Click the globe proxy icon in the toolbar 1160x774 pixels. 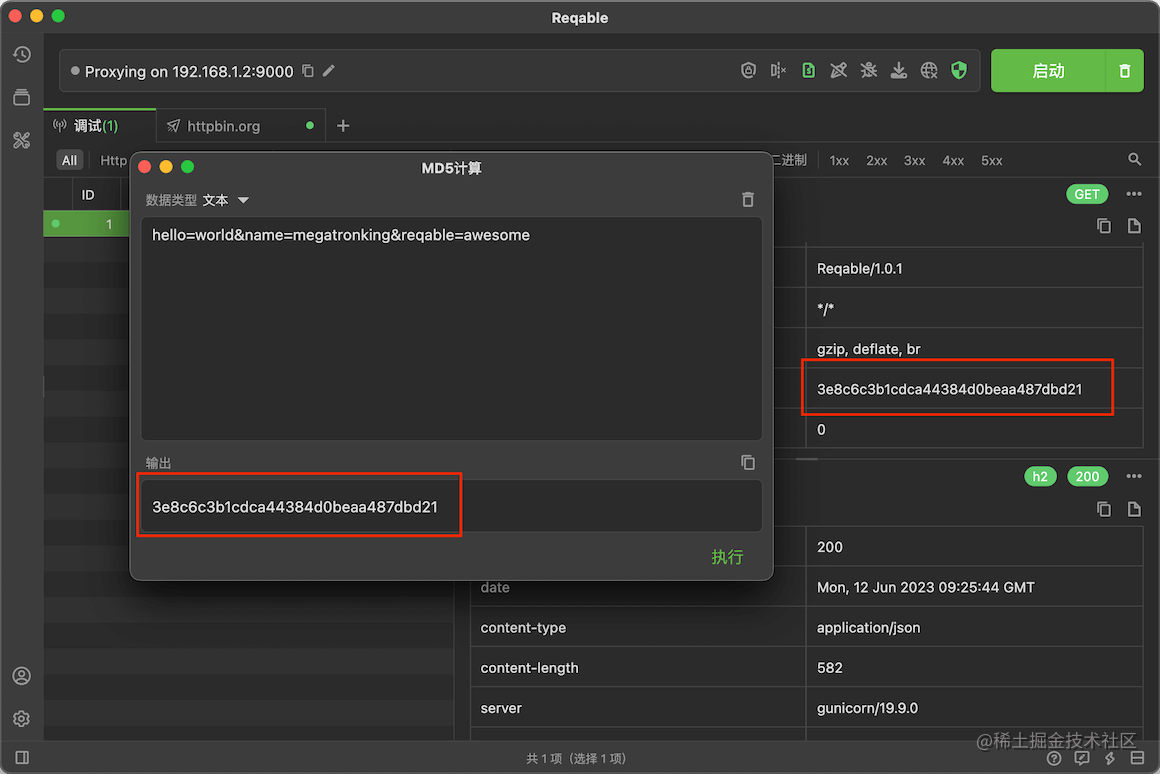point(928,70)
